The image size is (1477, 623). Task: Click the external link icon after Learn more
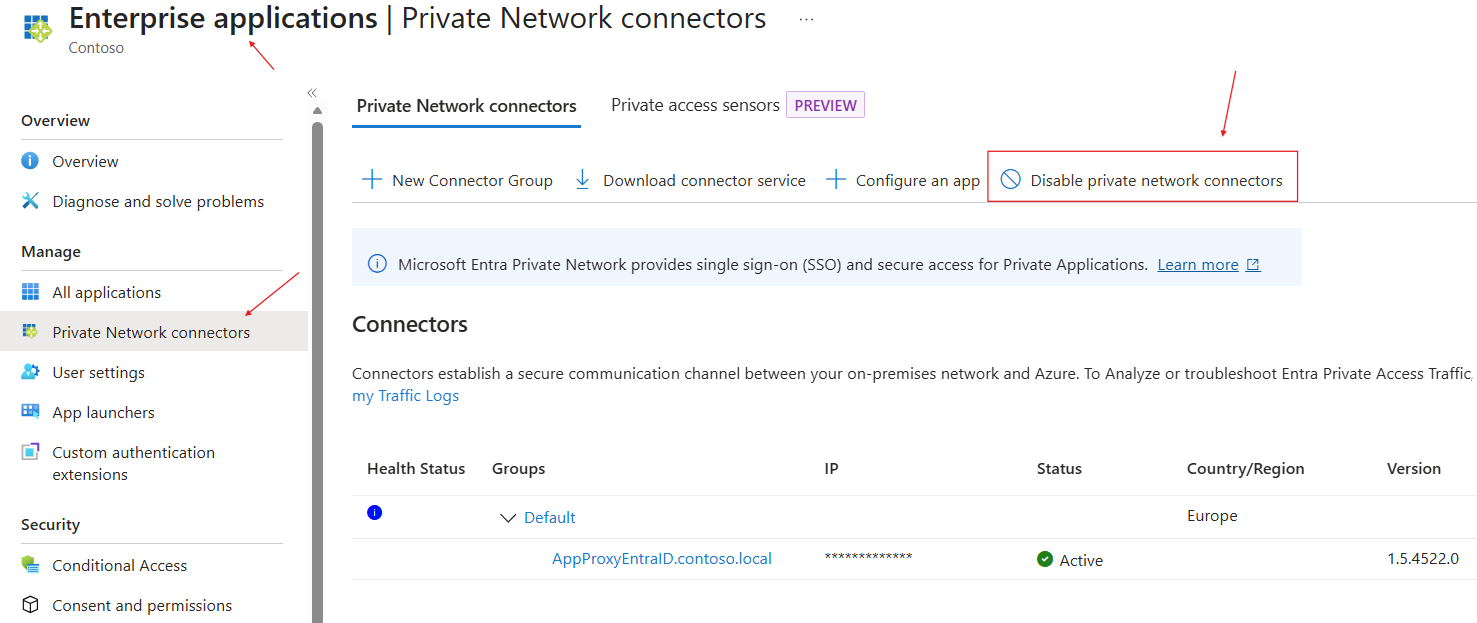tap(1253, 265)
